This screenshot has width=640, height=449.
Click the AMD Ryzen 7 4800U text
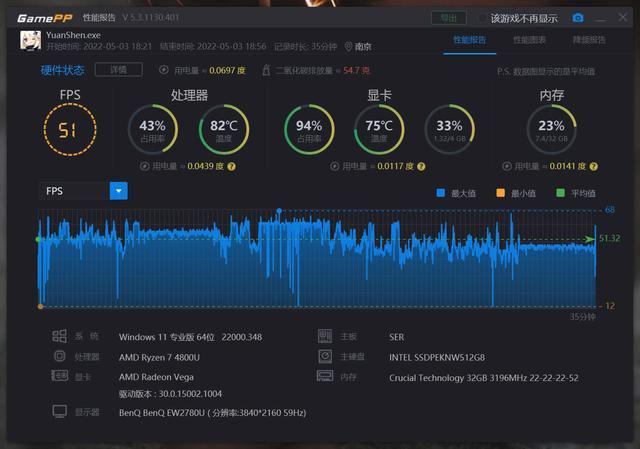point(159,358)
